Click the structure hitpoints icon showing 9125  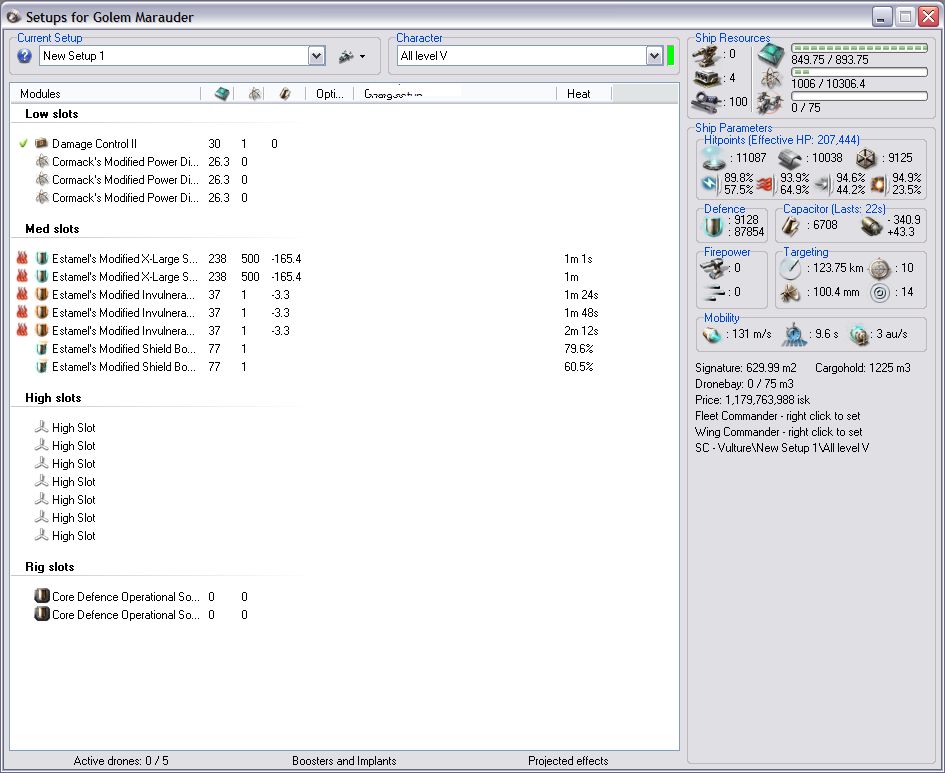(867, 158)
